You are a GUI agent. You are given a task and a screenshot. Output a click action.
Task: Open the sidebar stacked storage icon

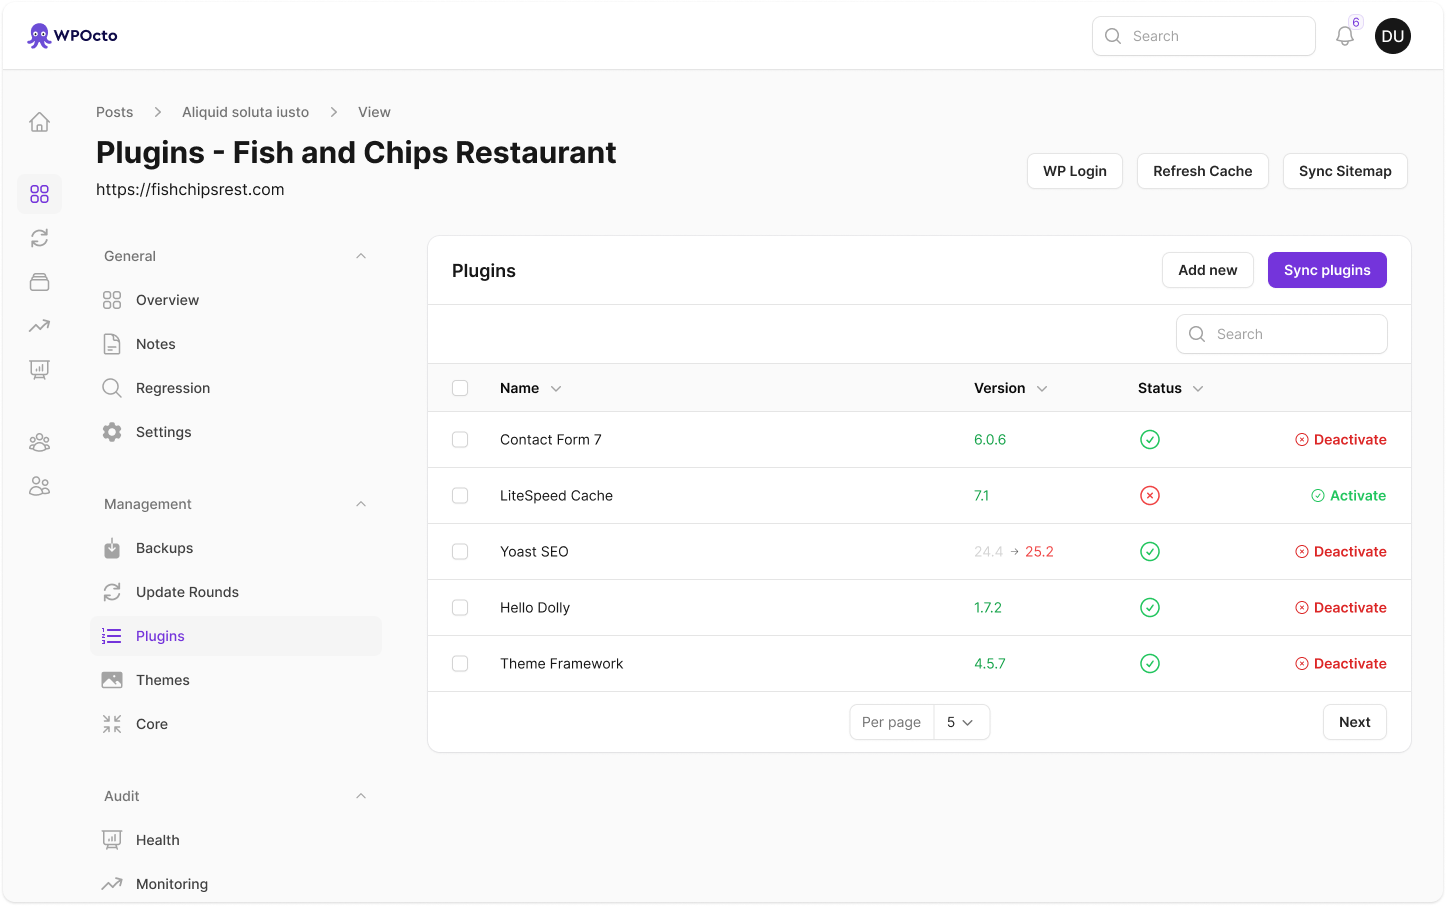coord(39,282)
